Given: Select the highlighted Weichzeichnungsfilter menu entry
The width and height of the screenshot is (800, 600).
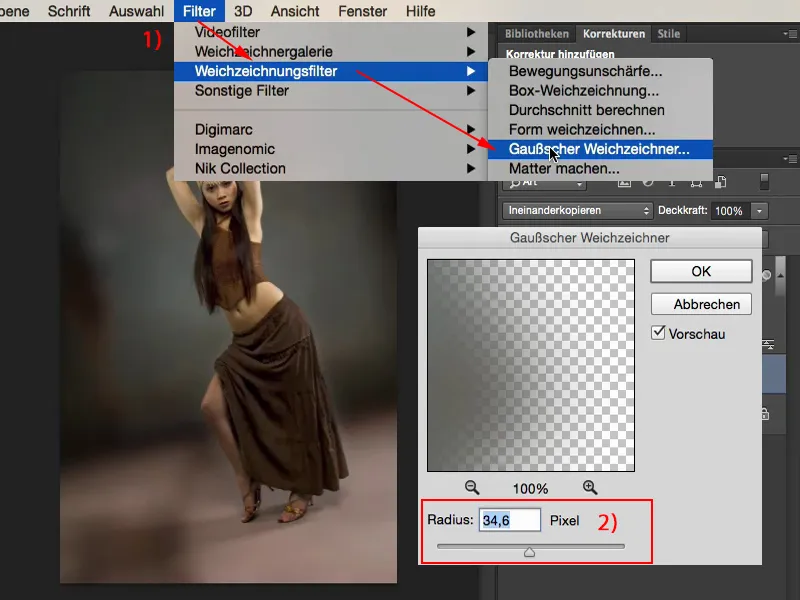Looking at the screenshot, I should click(331, 71).
